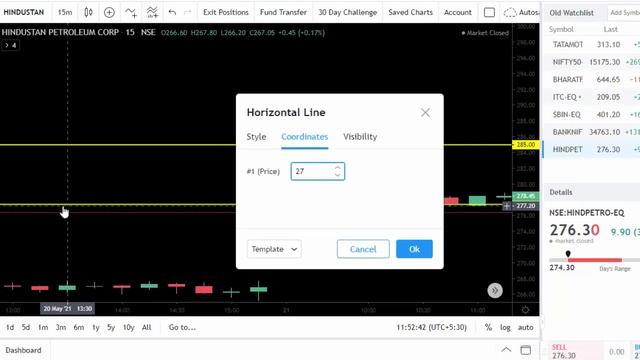Click the day's range slider marker
Viewport: 640px width, 360px height.
[568, 254]
